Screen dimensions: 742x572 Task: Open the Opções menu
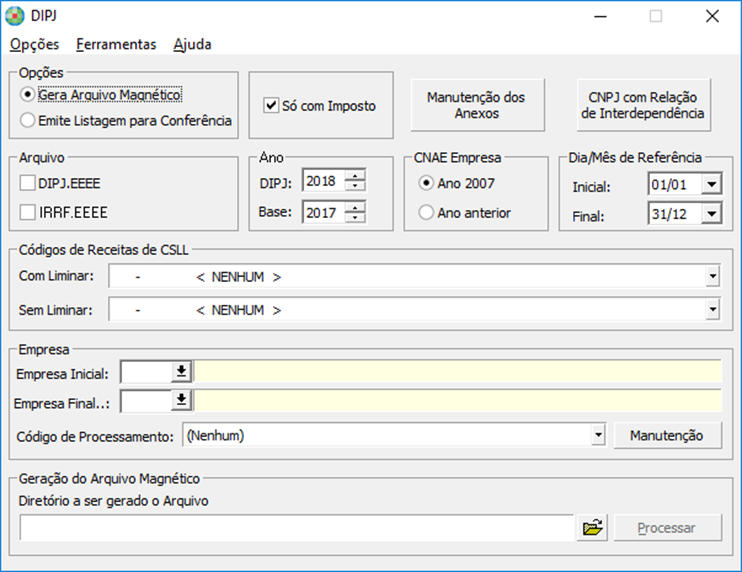point(35,44)
